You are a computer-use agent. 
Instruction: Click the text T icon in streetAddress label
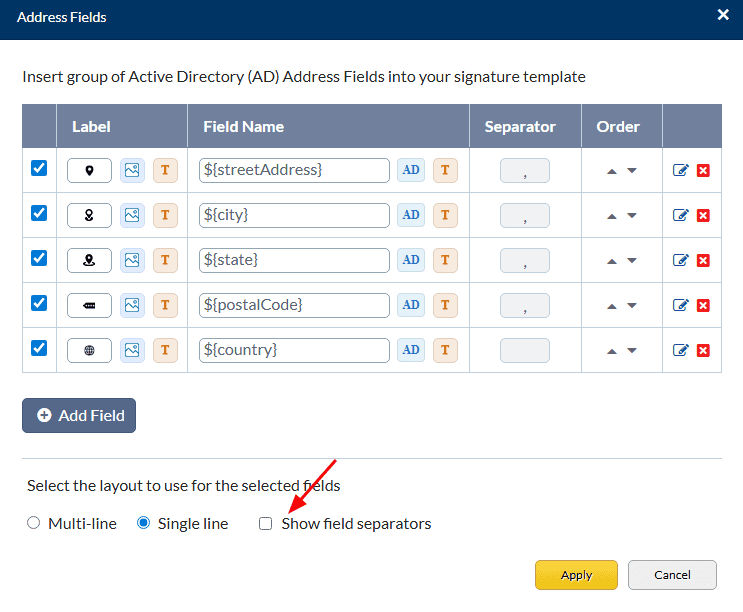pyautogui.click(x=165, y=170)
